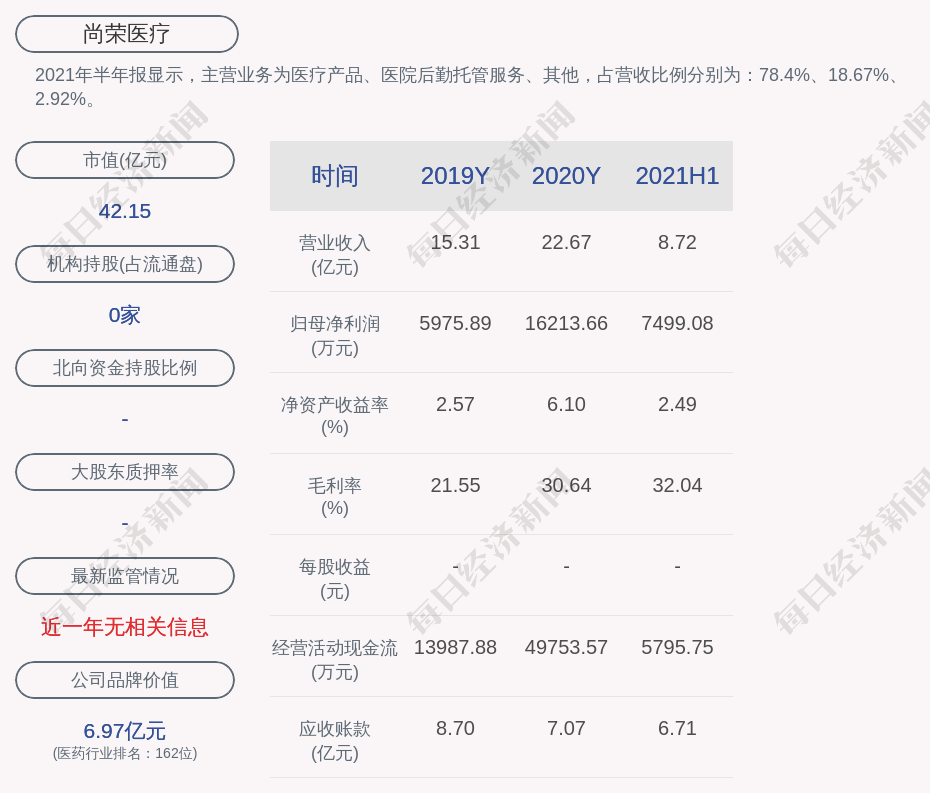
Task: Select the 2020Y column header
Action: tap(566, 176)
